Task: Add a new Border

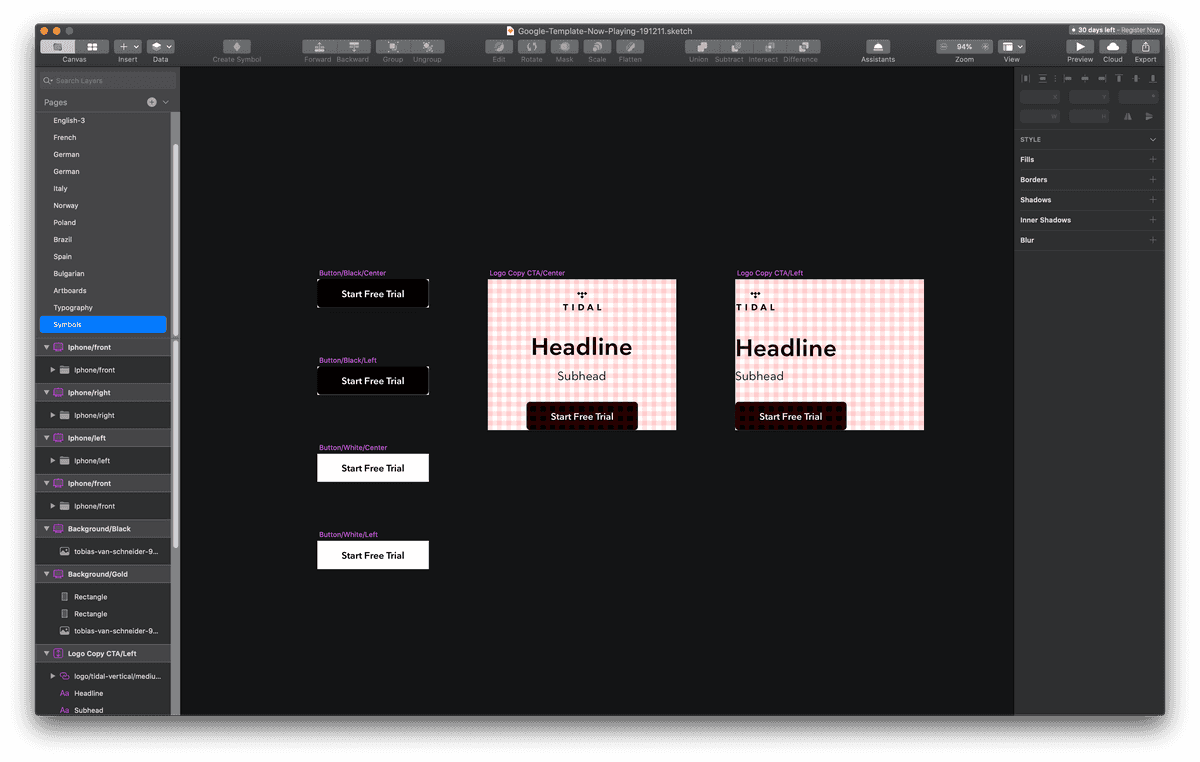Action: coord(1152,180)
